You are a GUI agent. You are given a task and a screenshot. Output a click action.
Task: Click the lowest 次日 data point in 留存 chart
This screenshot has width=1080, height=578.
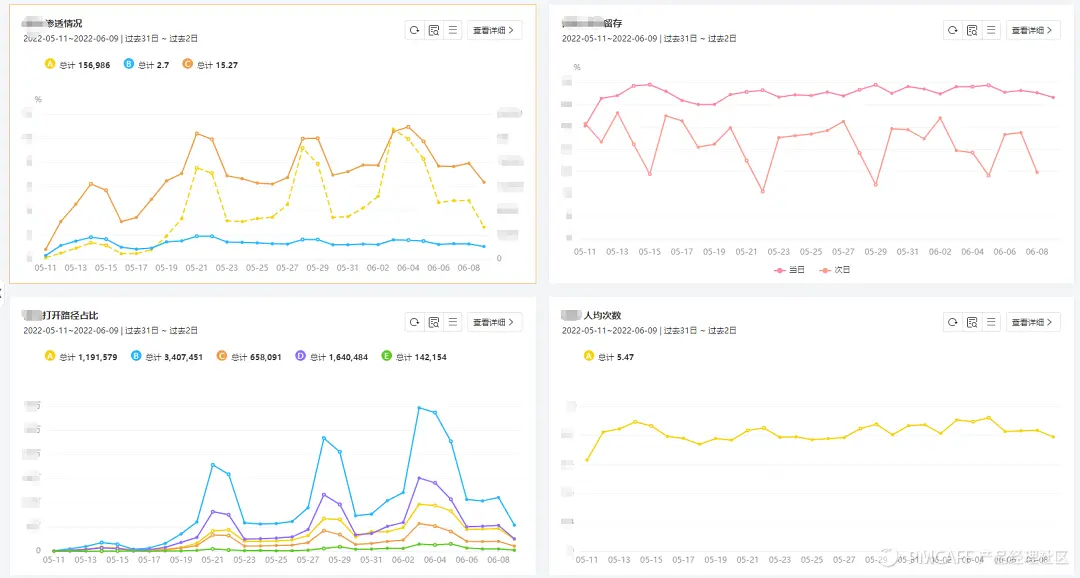tap(762, 191)
